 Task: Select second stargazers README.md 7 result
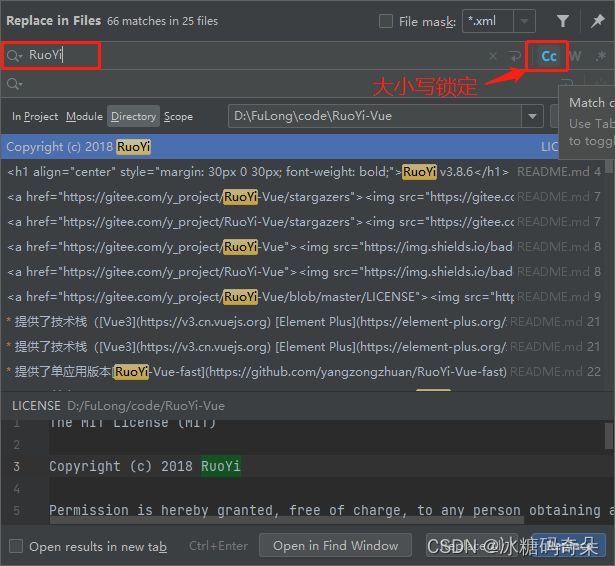302,222
